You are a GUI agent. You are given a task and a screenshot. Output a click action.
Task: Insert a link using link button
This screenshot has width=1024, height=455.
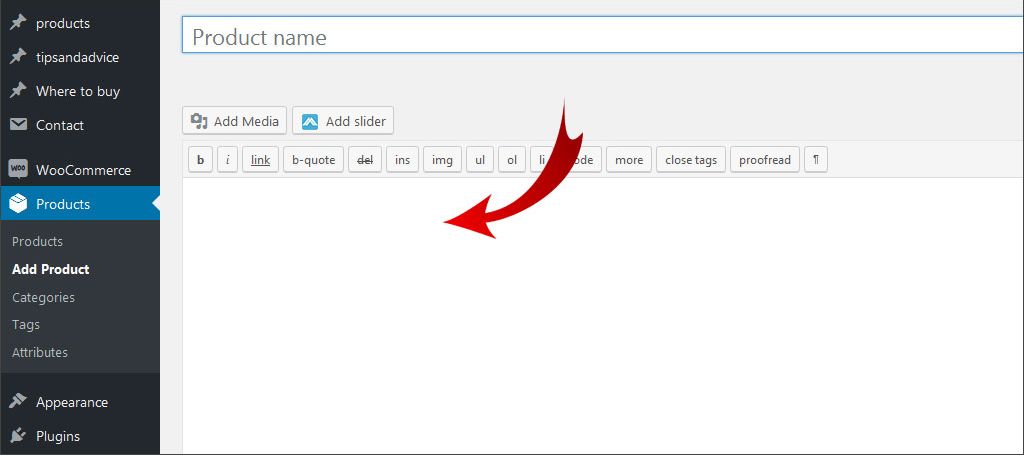260,160
